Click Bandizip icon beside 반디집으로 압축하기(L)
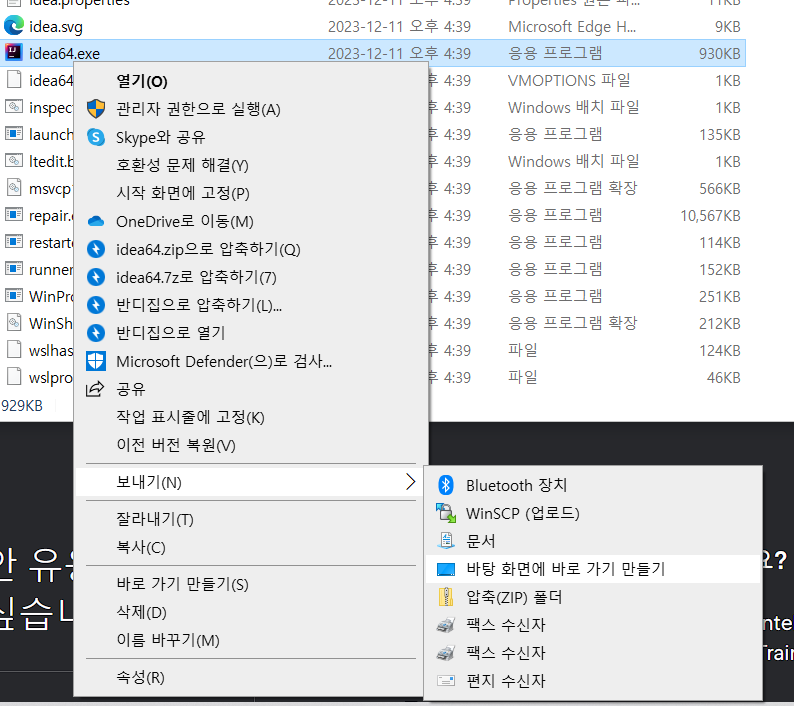The height and width of the screenshot is (706, 794). [x=96, y=305]
